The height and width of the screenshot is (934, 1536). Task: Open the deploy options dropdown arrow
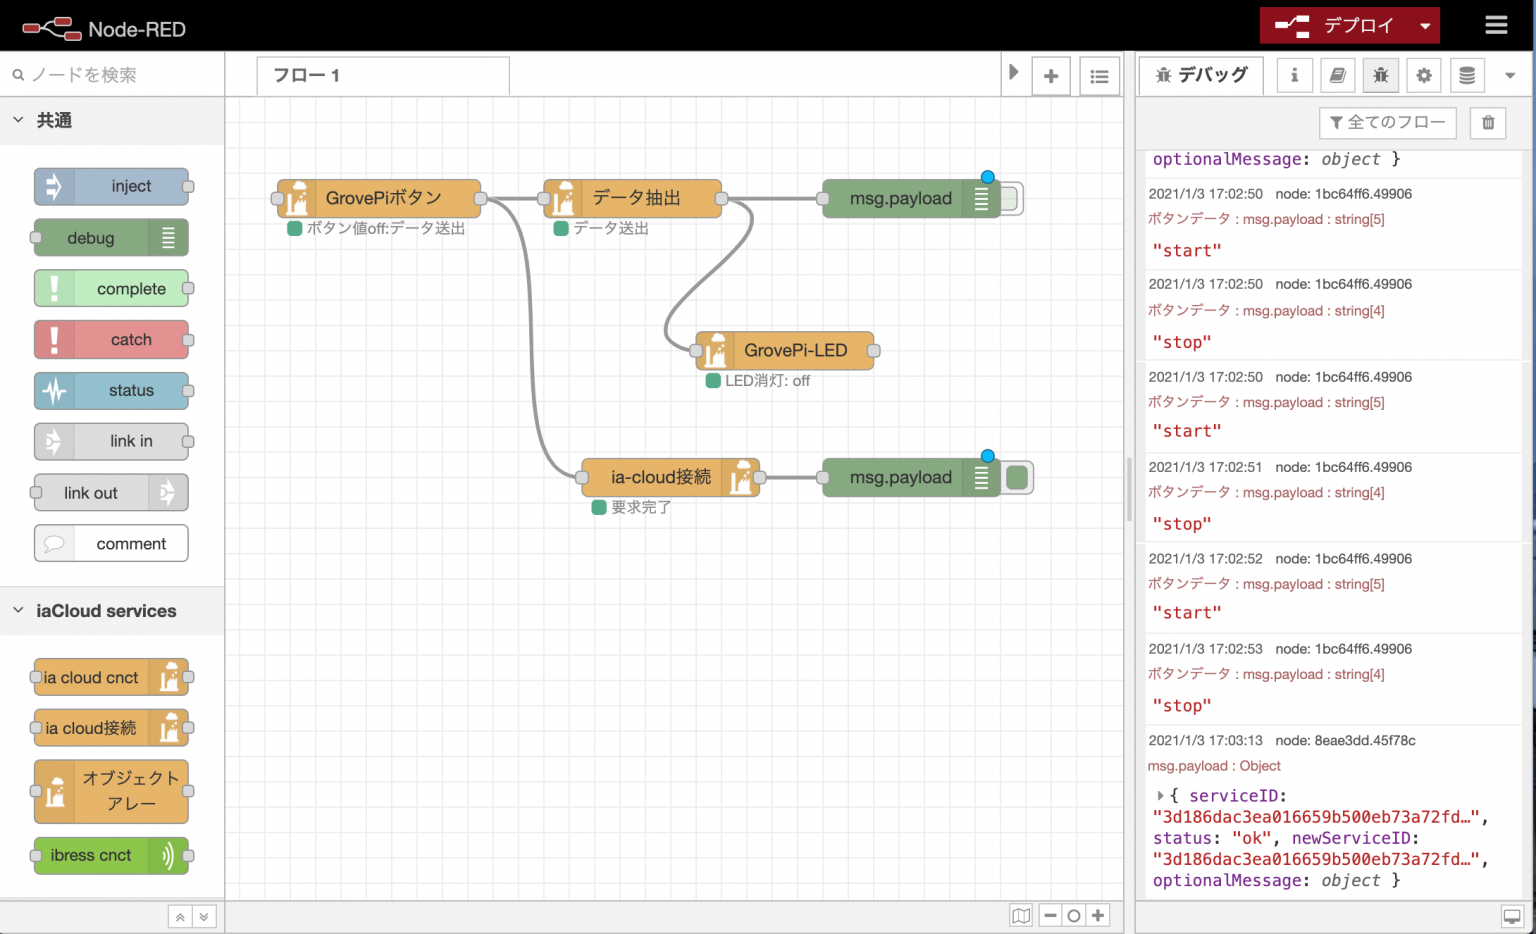[x=1425, y=26]
